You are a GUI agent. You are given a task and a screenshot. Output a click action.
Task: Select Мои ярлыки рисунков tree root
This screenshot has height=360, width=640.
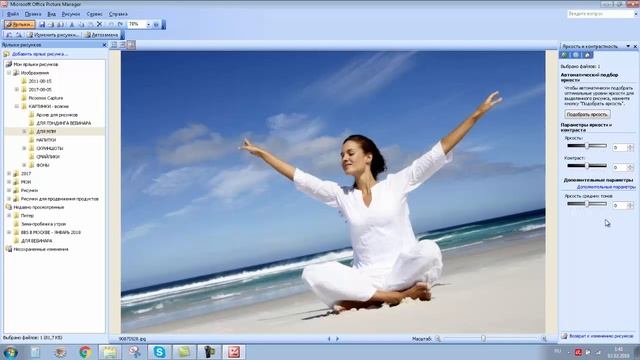(x=36, y=64)
